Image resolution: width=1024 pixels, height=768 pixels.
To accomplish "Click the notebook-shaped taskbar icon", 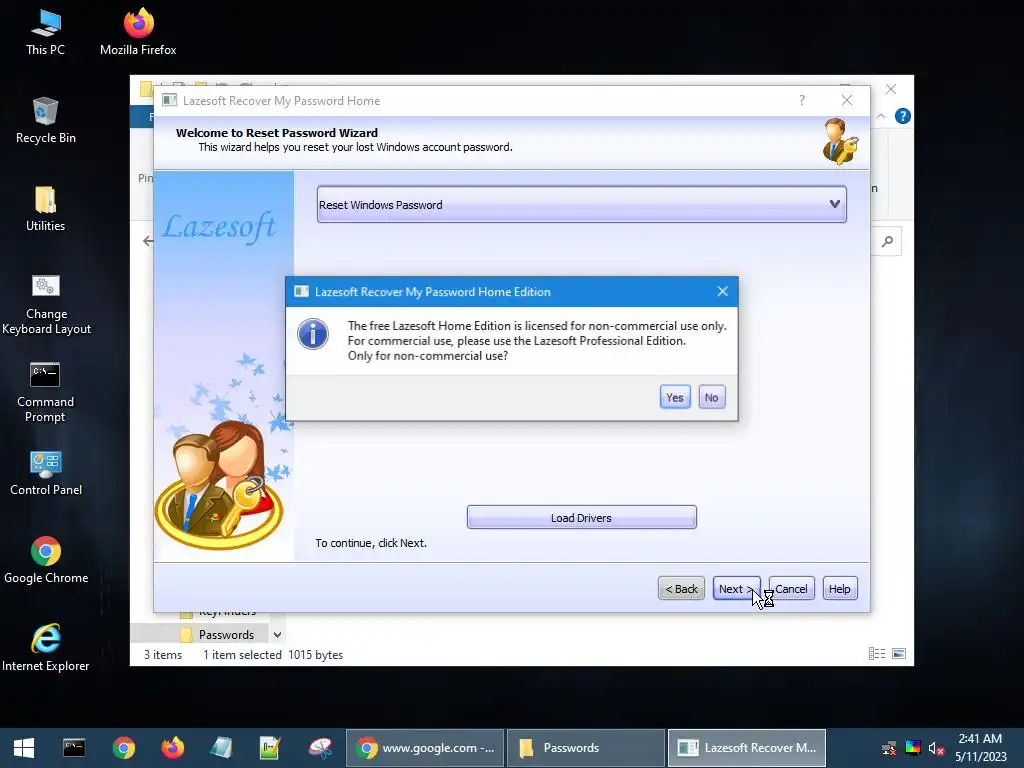I will point(221,748).
